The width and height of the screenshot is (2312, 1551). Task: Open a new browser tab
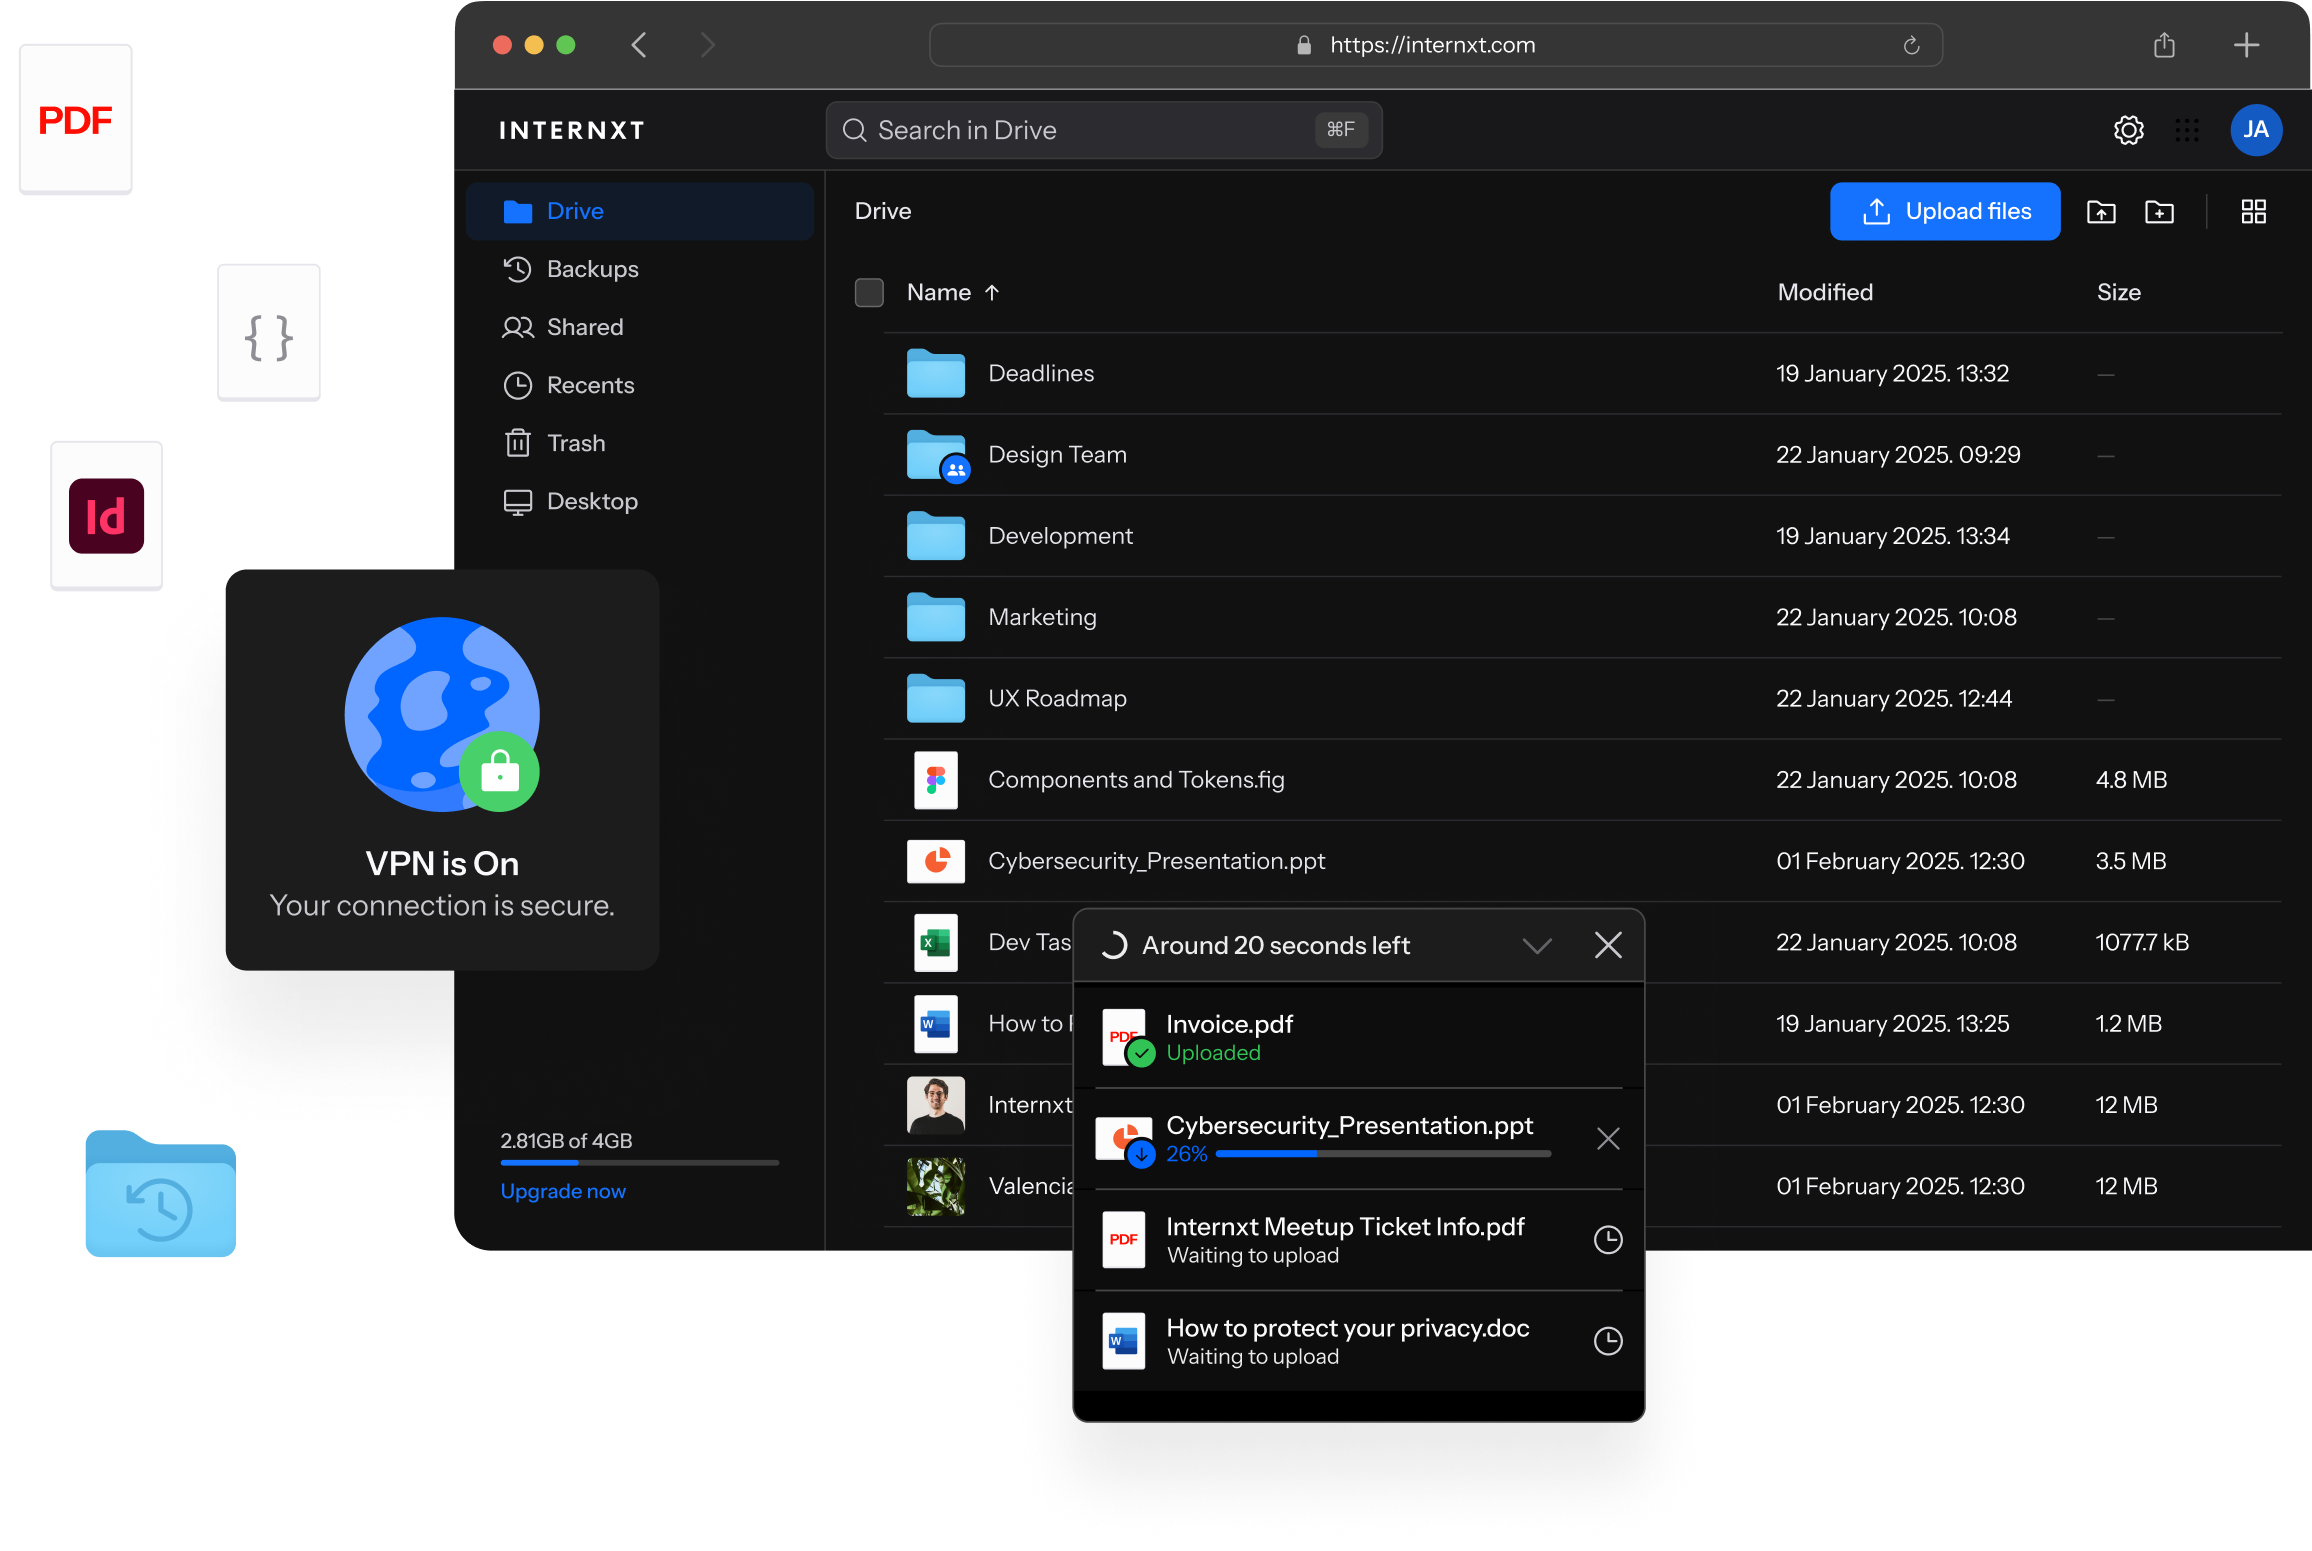[x=2245, y=44]
